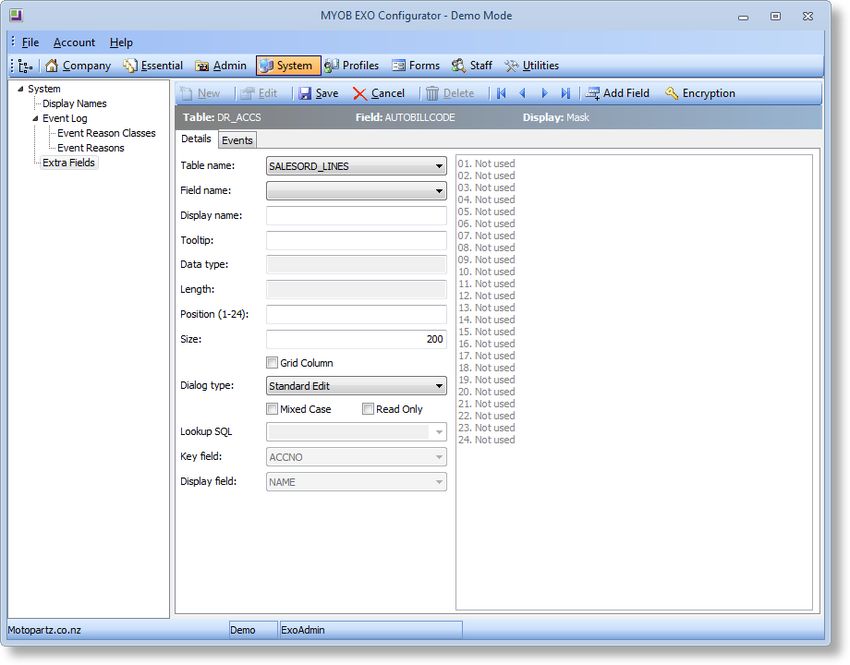The height and width of the screenshot is (665, 850).
Task: Open the Forms section
Action: pyautogui.click(x=416, y=66)
